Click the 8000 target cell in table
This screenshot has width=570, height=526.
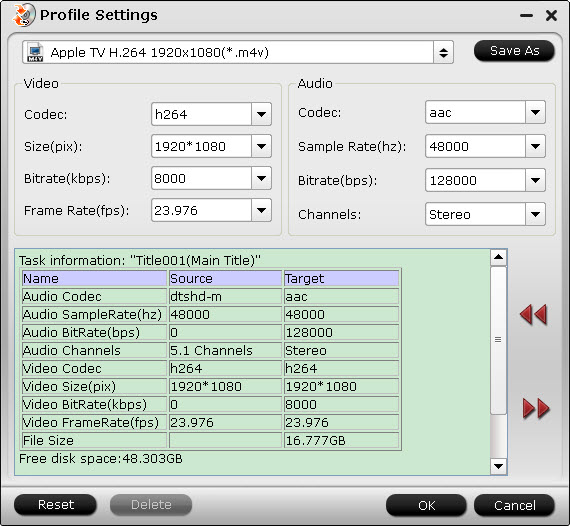341,404
